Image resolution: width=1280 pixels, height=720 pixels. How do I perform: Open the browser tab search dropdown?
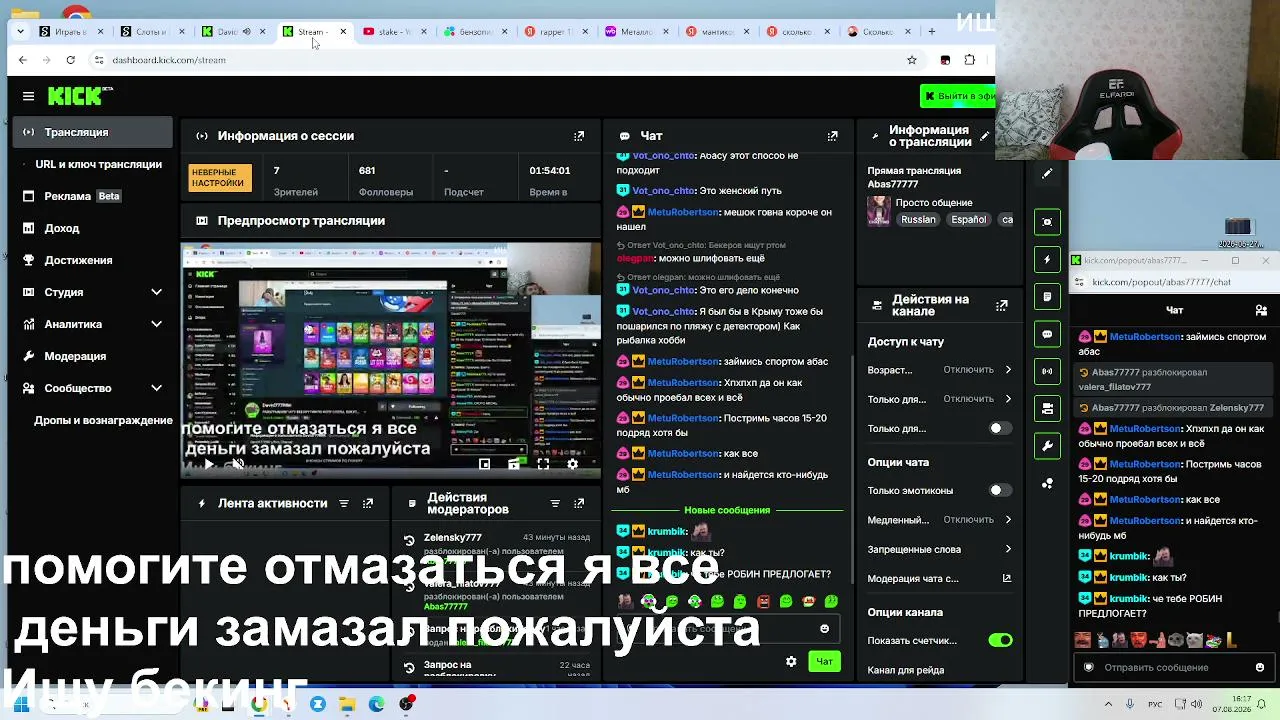pyautogui.click(x=20, y=31)
